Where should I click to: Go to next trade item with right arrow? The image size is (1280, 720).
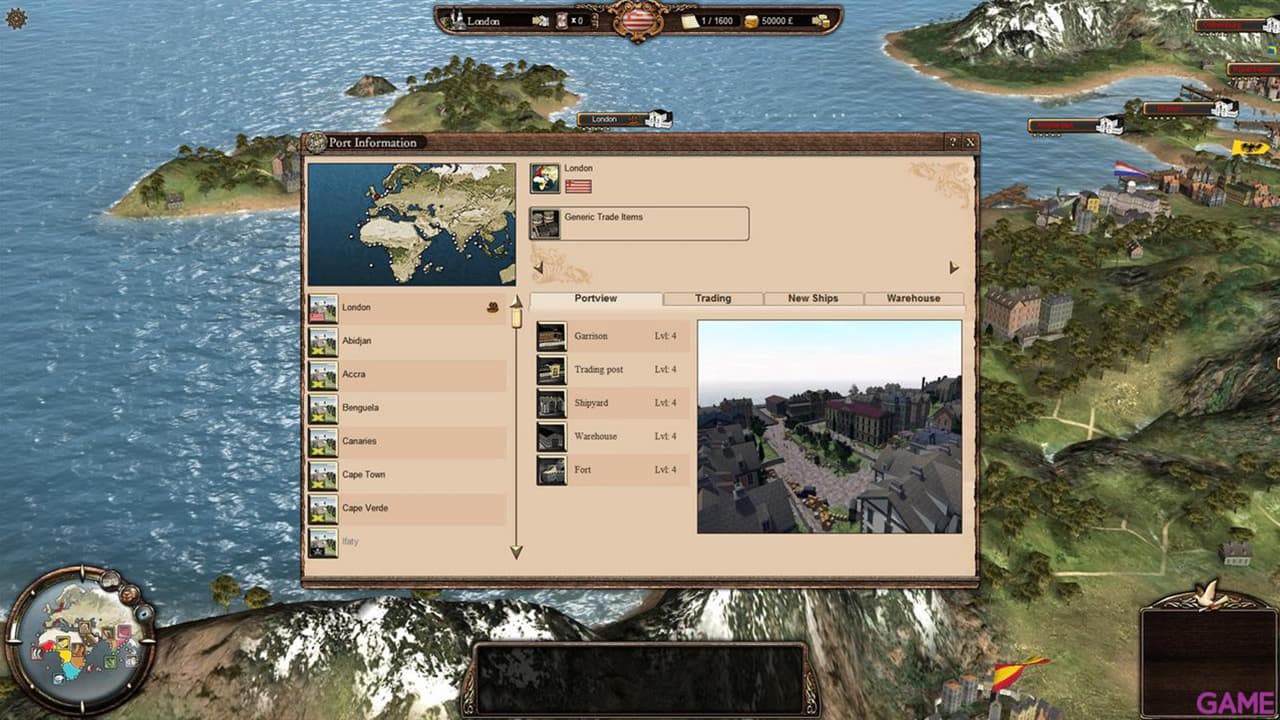(x=954, y=268)
